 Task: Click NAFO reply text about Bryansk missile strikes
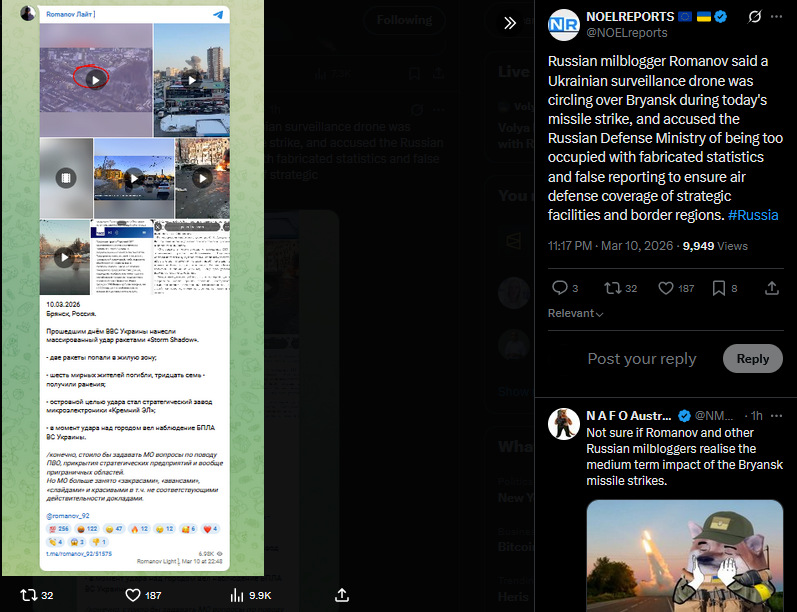click(684, 456)
